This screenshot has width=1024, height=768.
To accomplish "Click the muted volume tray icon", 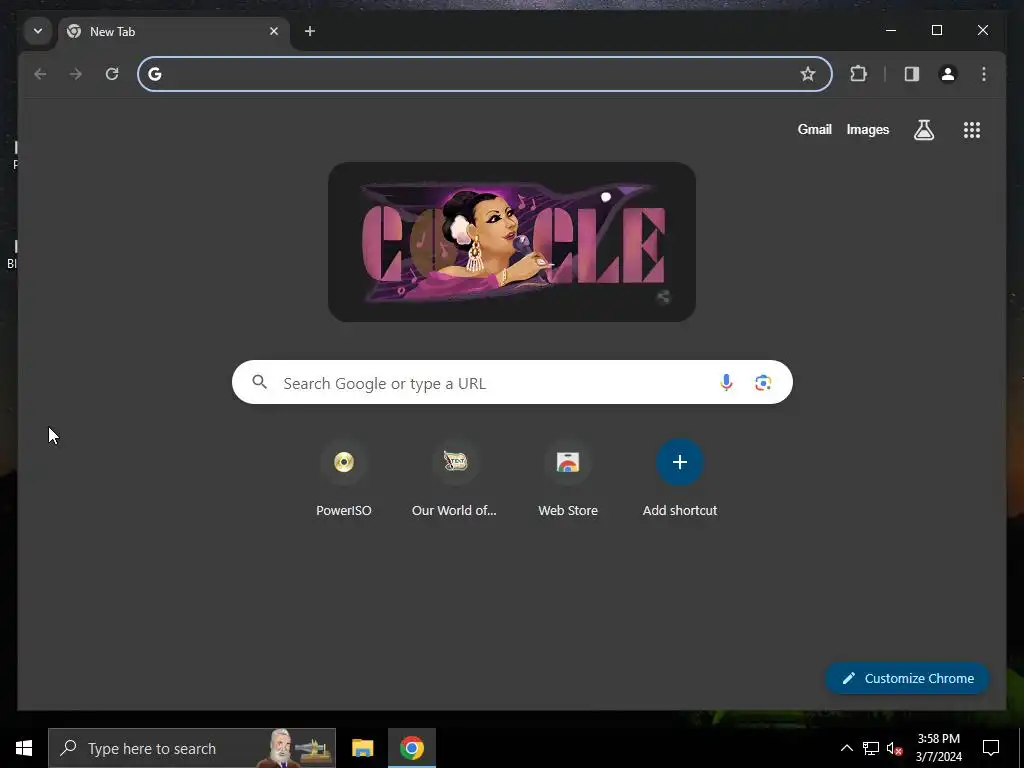I will (894, 748).
